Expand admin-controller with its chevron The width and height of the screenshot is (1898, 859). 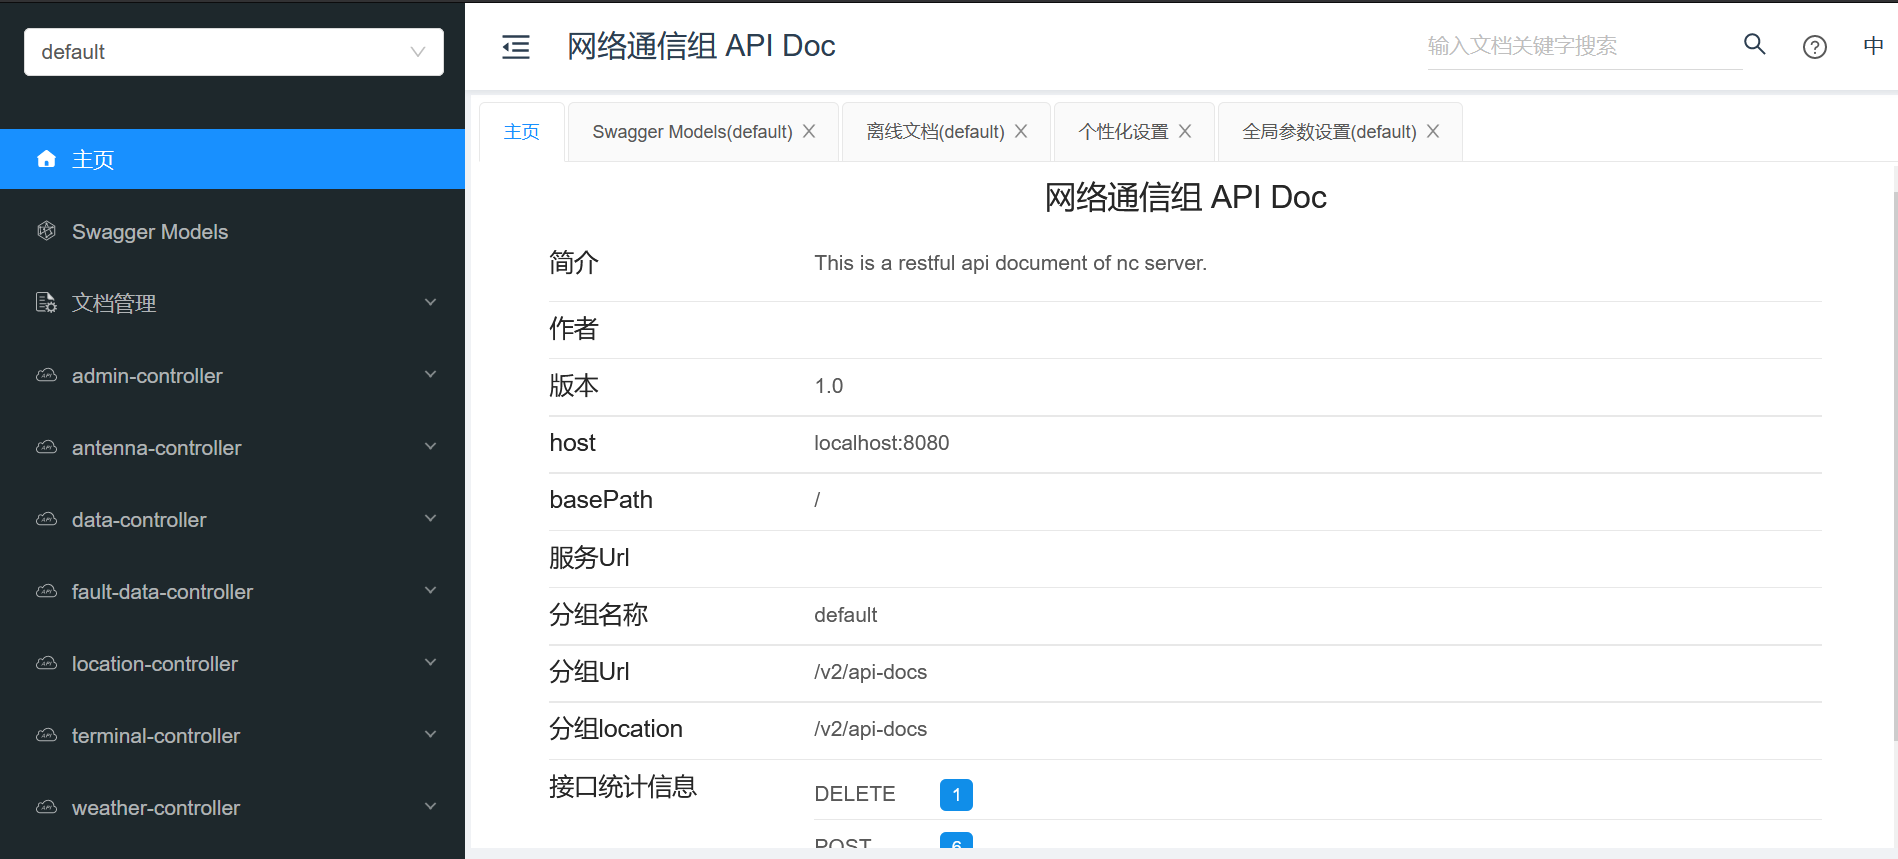tap(430, 374)
